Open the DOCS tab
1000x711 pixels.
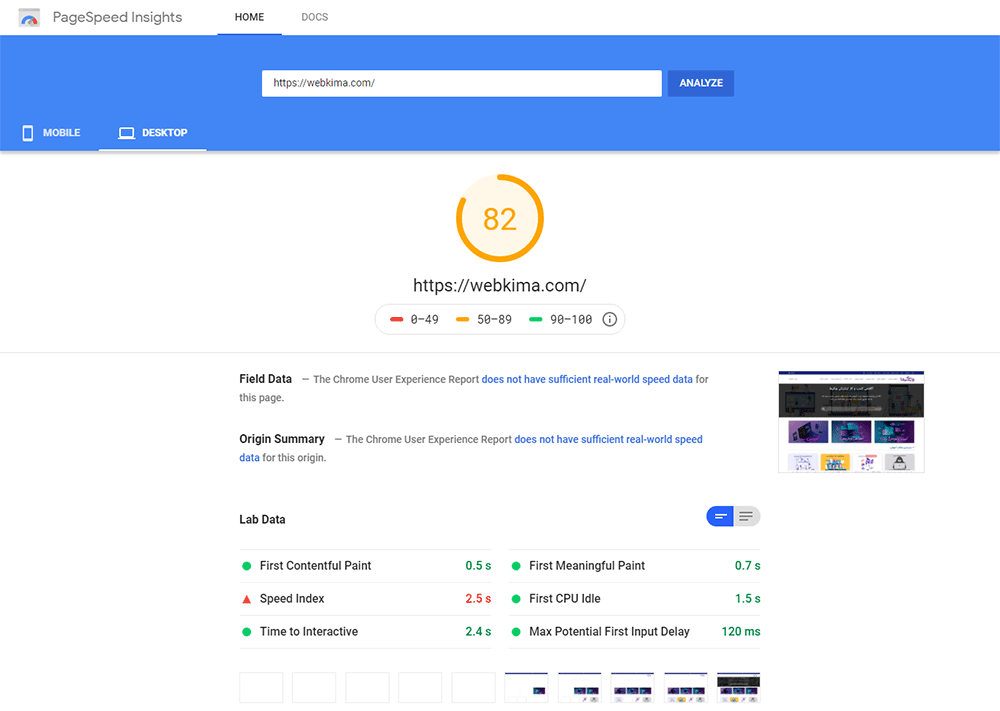pyautogui.click(x=314, y=17)
